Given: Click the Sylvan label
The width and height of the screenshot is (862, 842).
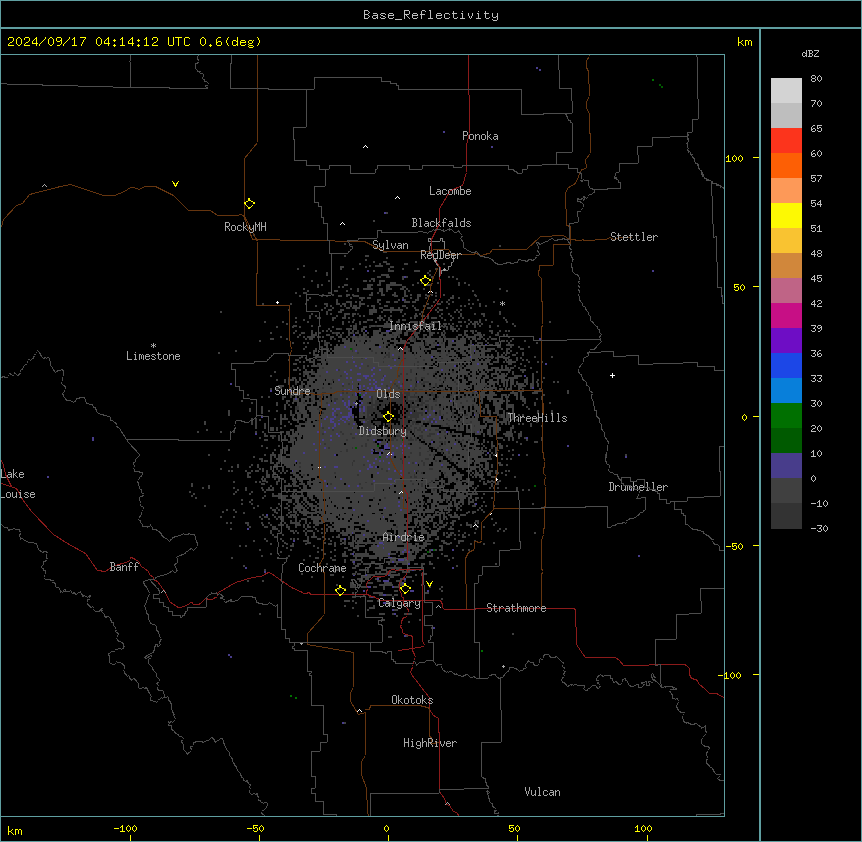Looking at the screenshot, I should click(x=390, y=245).
